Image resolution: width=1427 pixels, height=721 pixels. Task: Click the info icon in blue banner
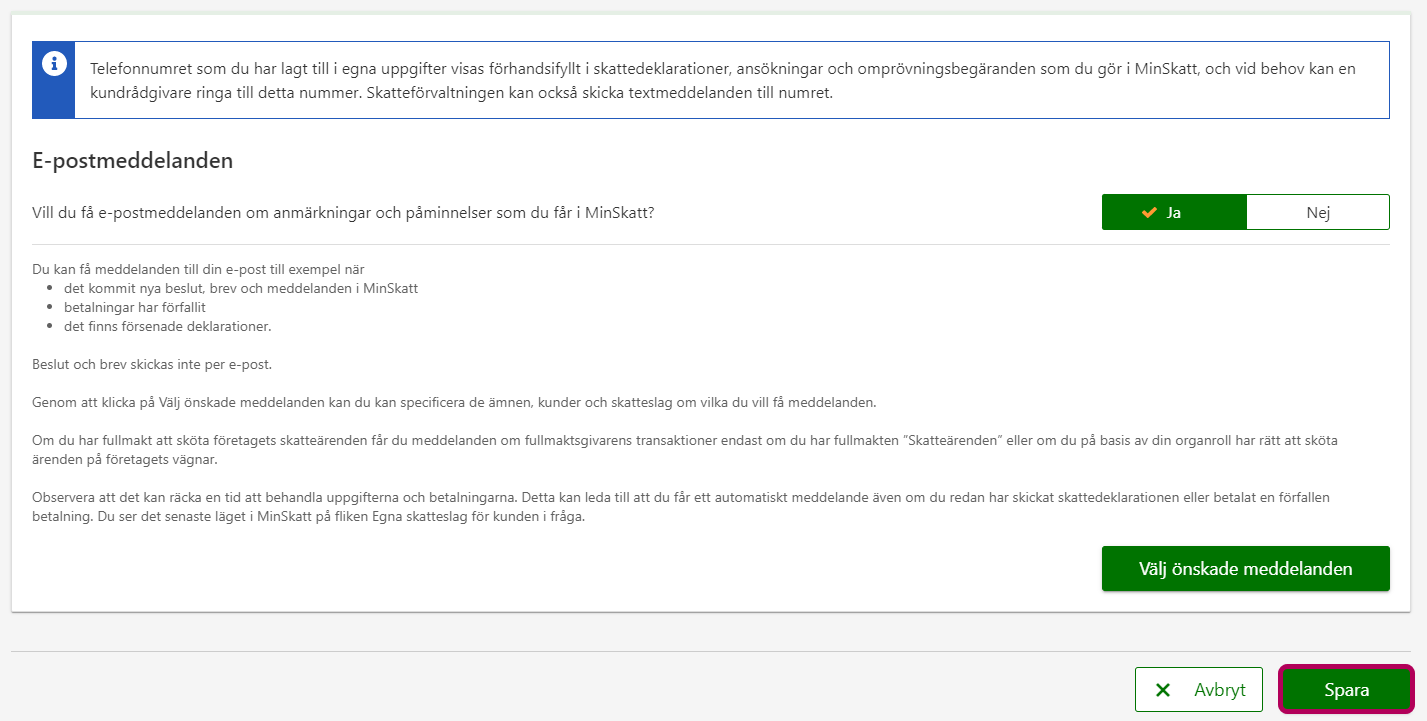pyautogui.click(x=53, y=64)
